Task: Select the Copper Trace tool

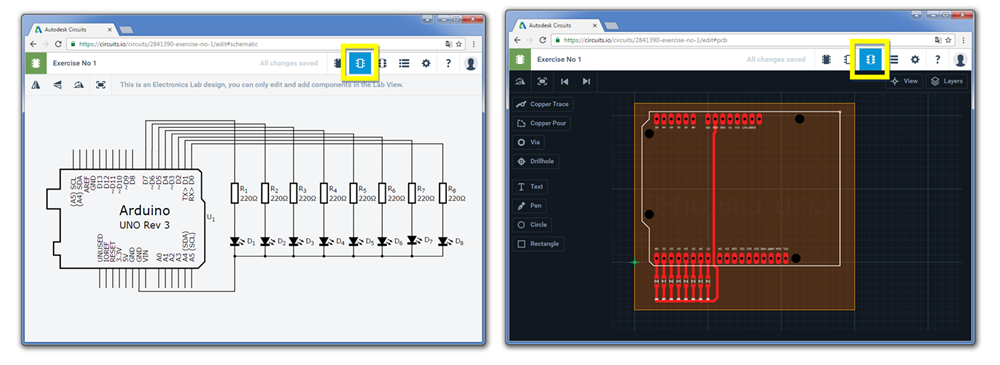Action: pos(543,104)
